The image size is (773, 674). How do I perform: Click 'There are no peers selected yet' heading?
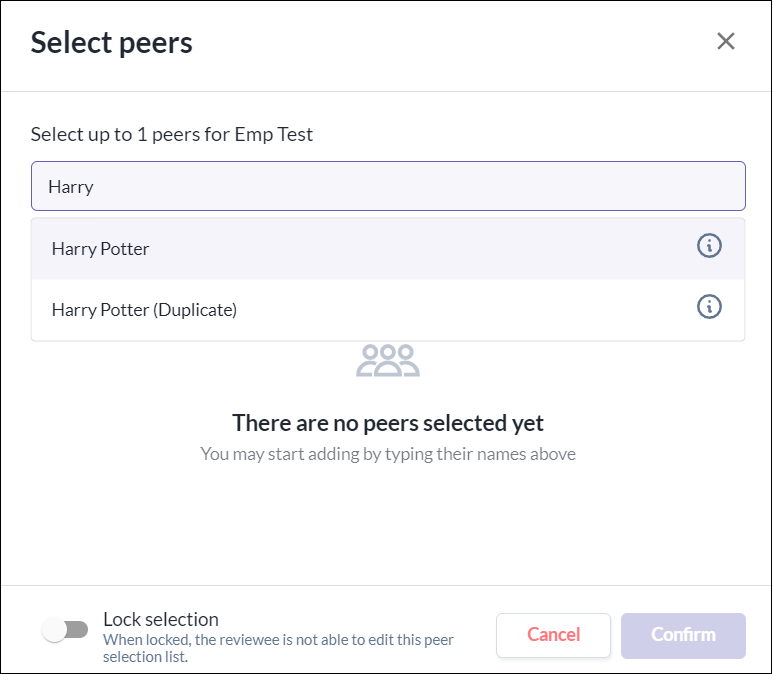[388, 423]
